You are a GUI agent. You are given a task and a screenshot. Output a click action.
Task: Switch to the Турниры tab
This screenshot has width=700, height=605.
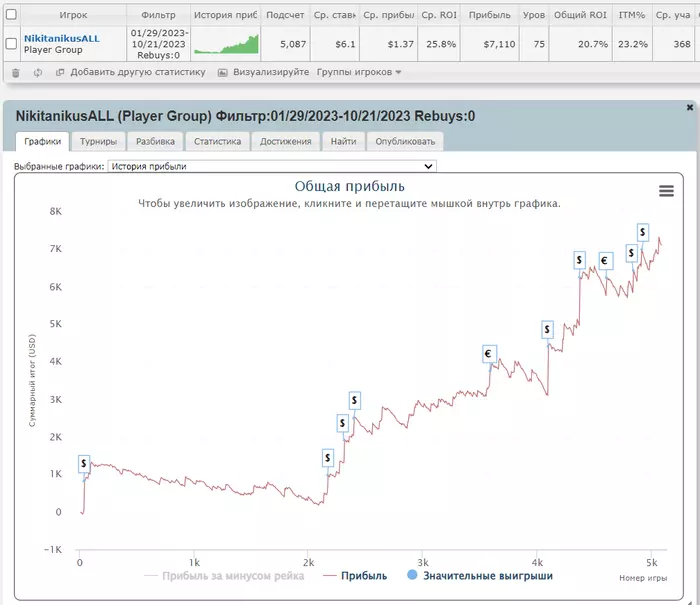[x=98, y=142]
